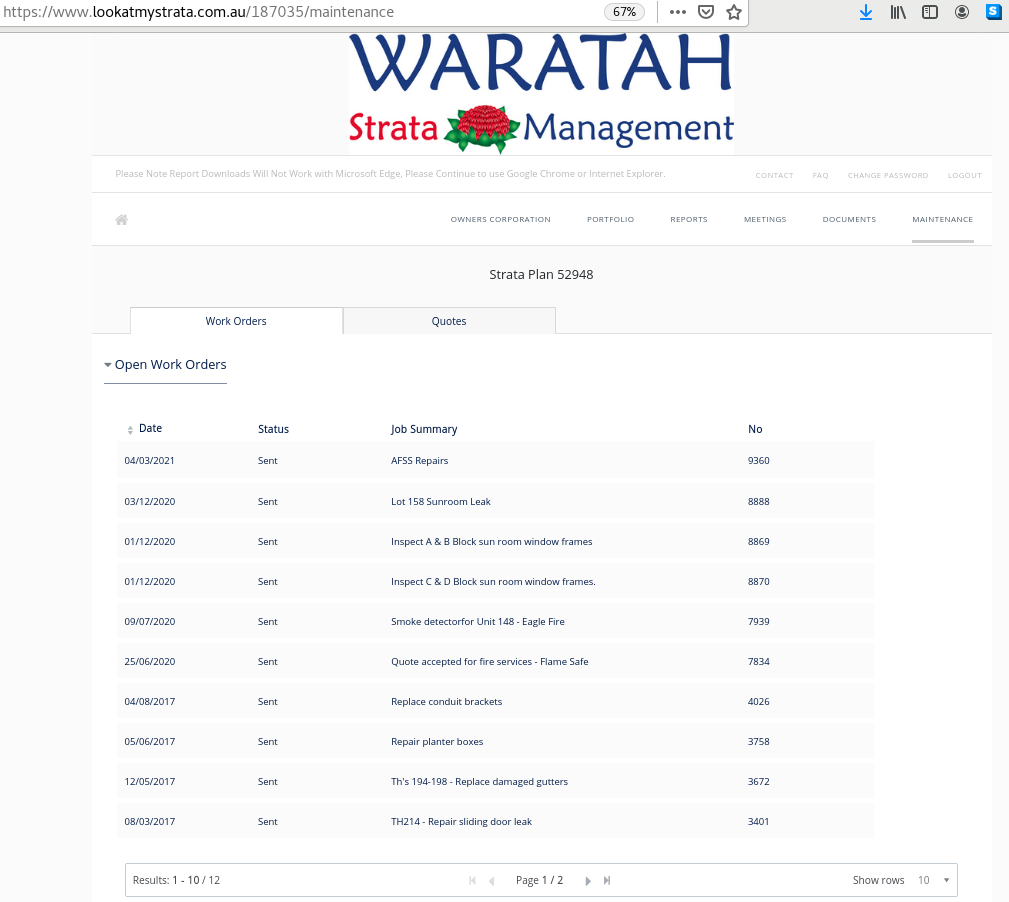
Task: Open the Documents menu
Action: coord(849,219)
